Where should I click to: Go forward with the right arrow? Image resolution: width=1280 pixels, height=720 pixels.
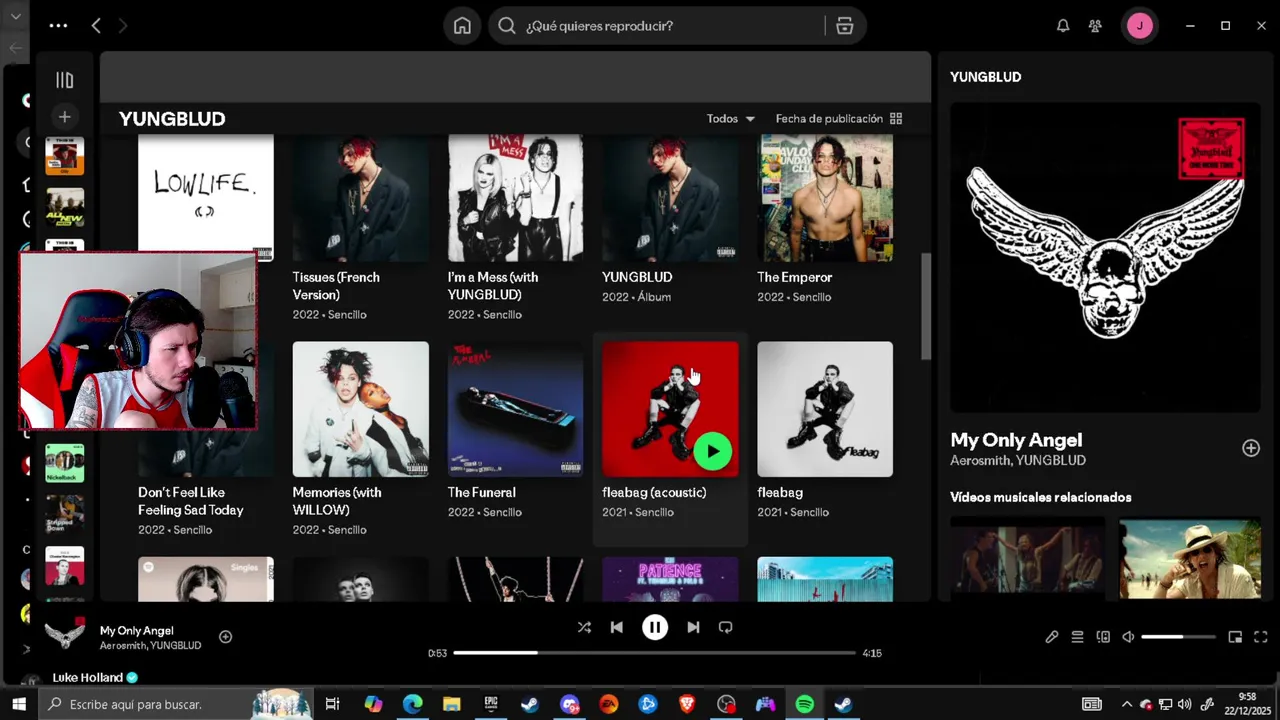point(123,26)
